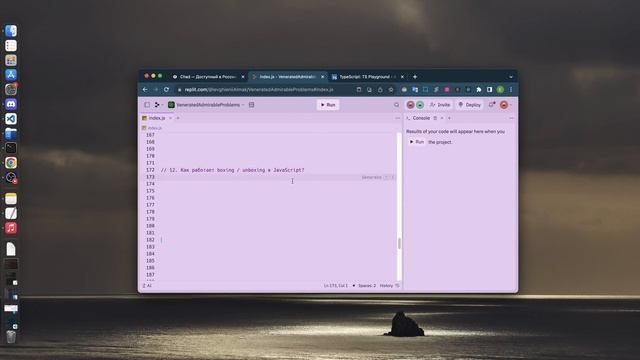Toggle the sidebar panel icon at the header's left
Screen dimensions: 640x360
pyautogui.click(x=147, y=105)
